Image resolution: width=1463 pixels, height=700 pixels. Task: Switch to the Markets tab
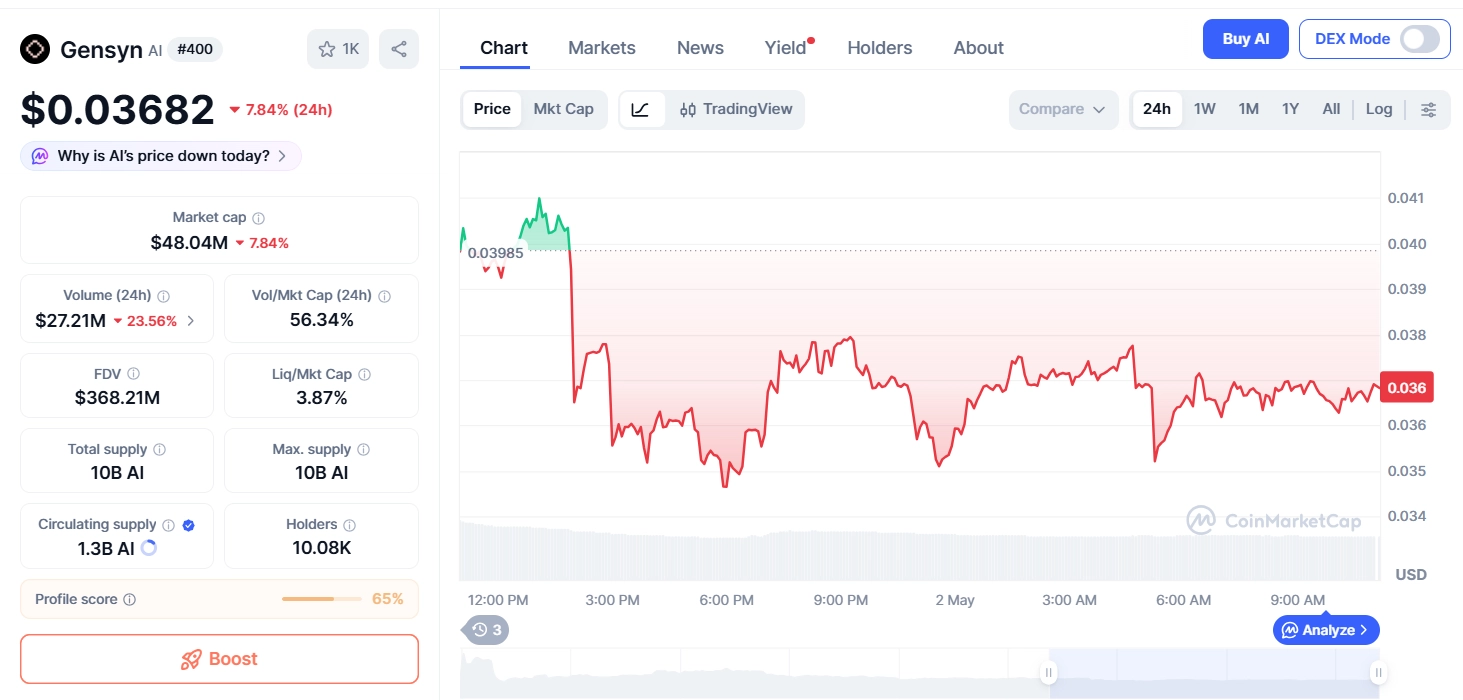[x=602, y=48]
